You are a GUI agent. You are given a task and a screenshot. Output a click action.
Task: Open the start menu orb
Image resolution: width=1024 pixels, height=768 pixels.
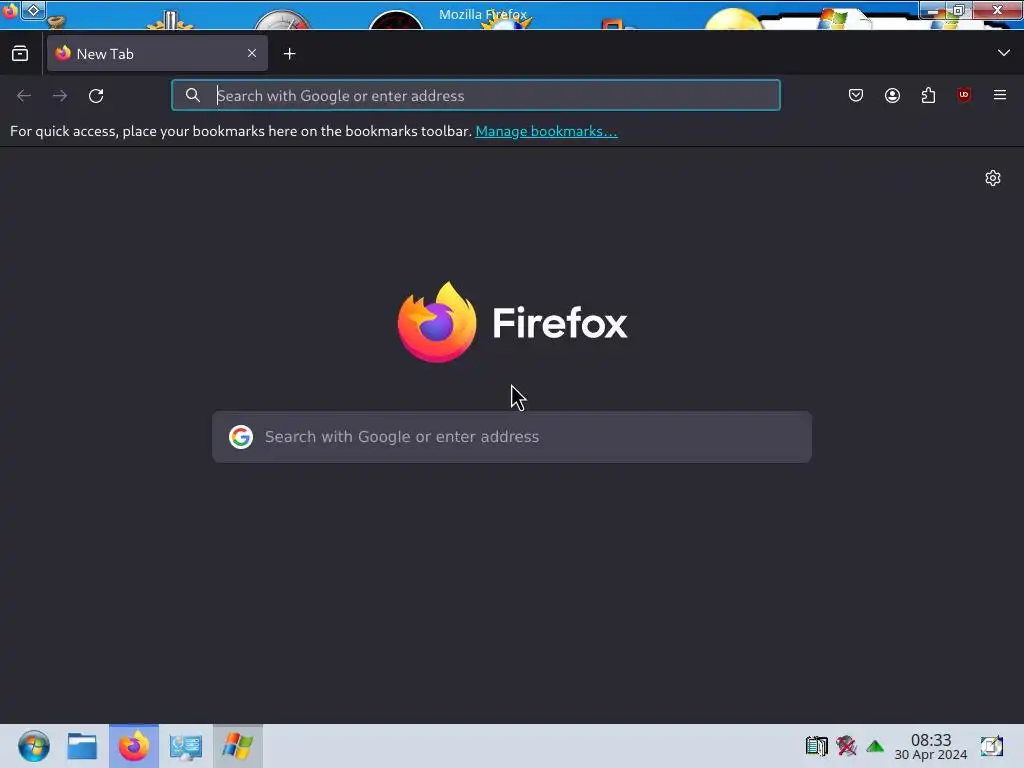[34, 746]
